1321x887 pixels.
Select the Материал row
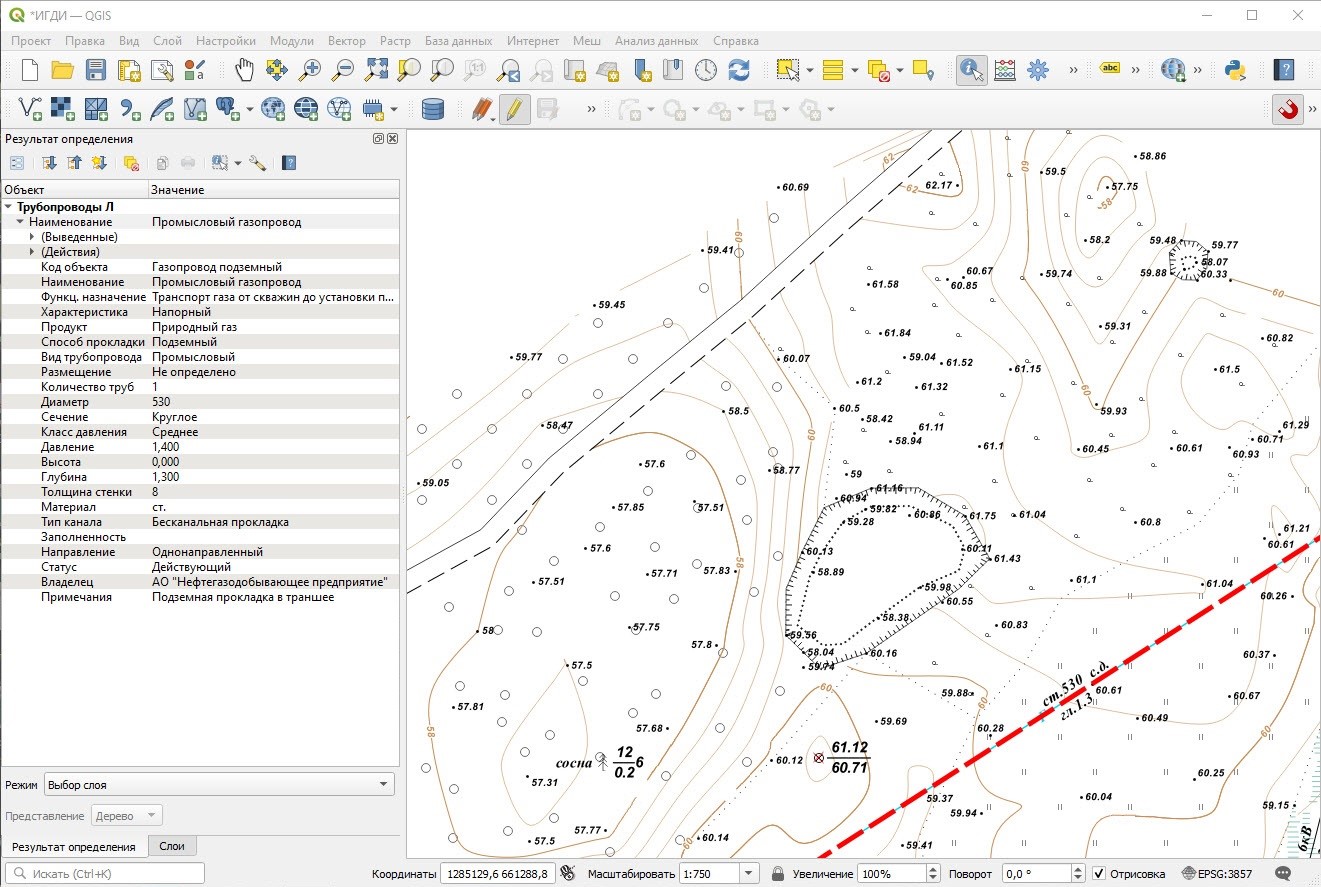[200, 507]
